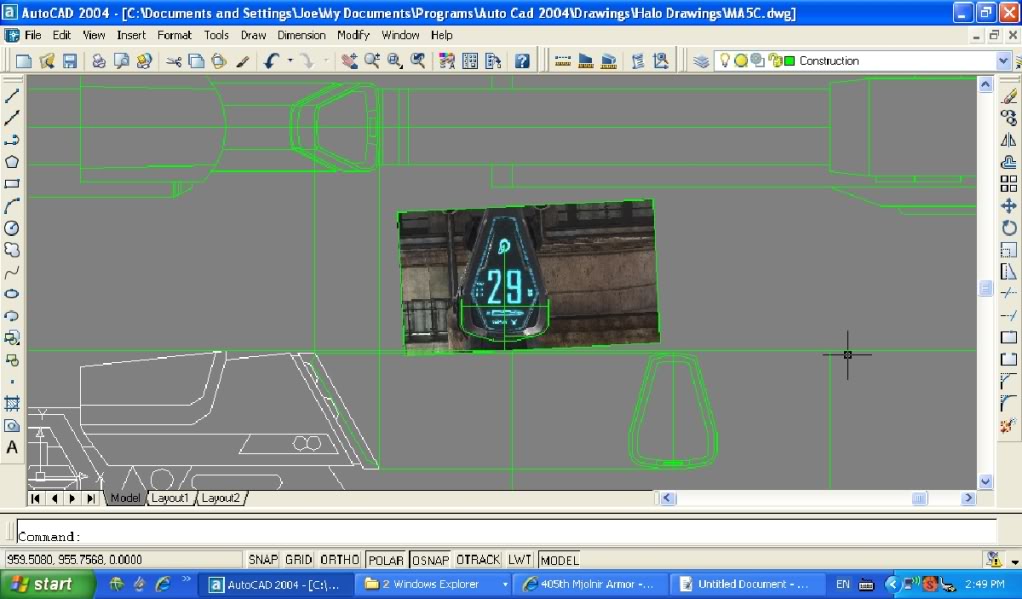Click the Open file folder icon
Image resolution: width=1022 pixels, height=599 pixels.
coord(47,61)
